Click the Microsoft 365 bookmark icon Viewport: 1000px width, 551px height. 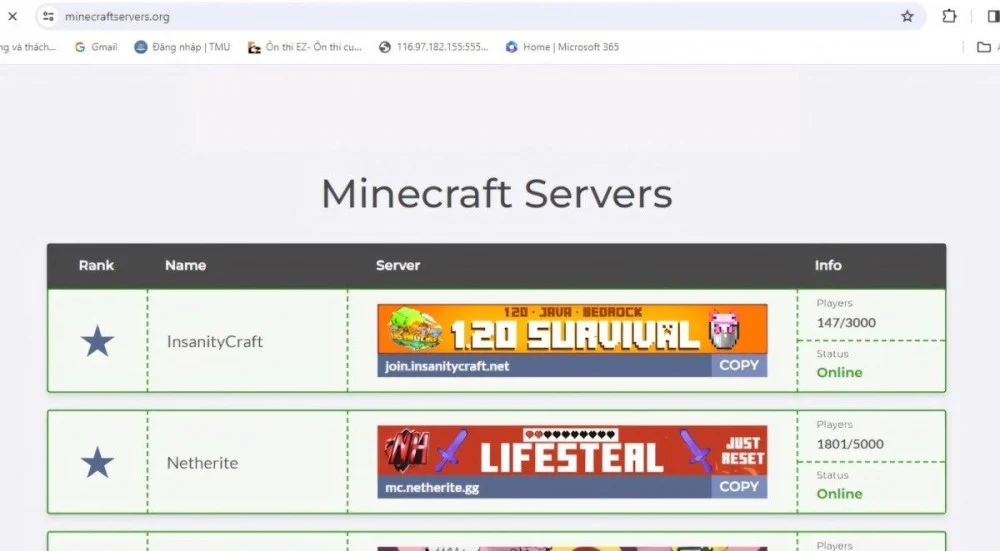[x=511, y=47]
